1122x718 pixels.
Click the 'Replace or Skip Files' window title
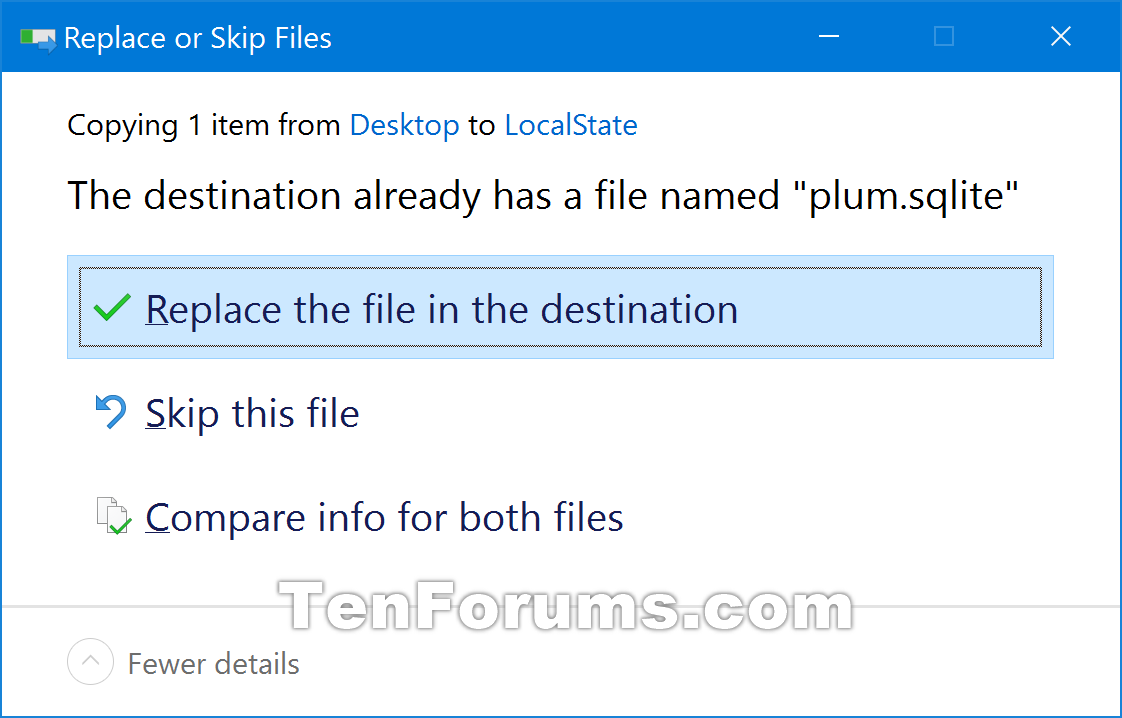197,38
